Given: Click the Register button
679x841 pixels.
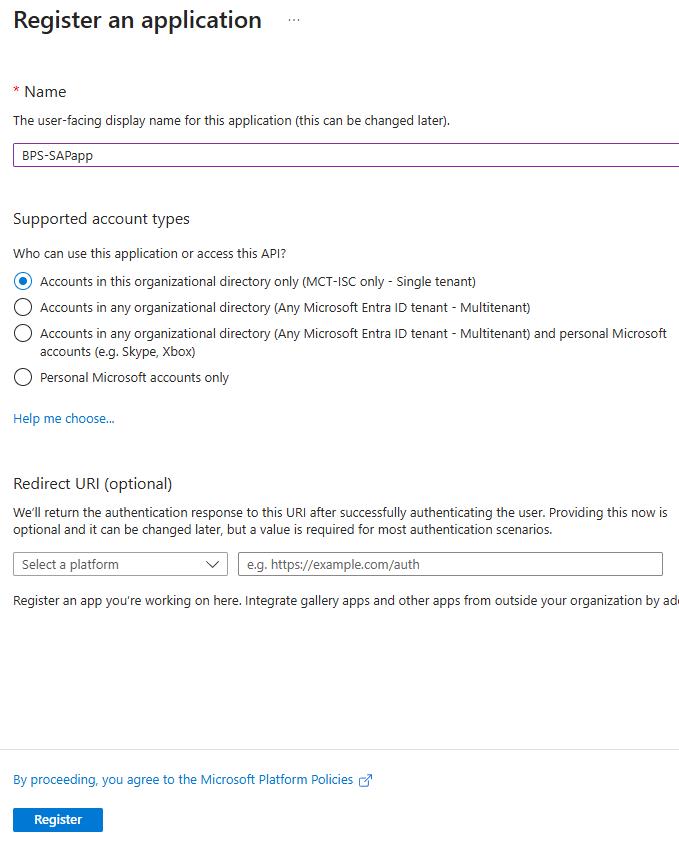Looking at the screenshot, I should point(58,820).
